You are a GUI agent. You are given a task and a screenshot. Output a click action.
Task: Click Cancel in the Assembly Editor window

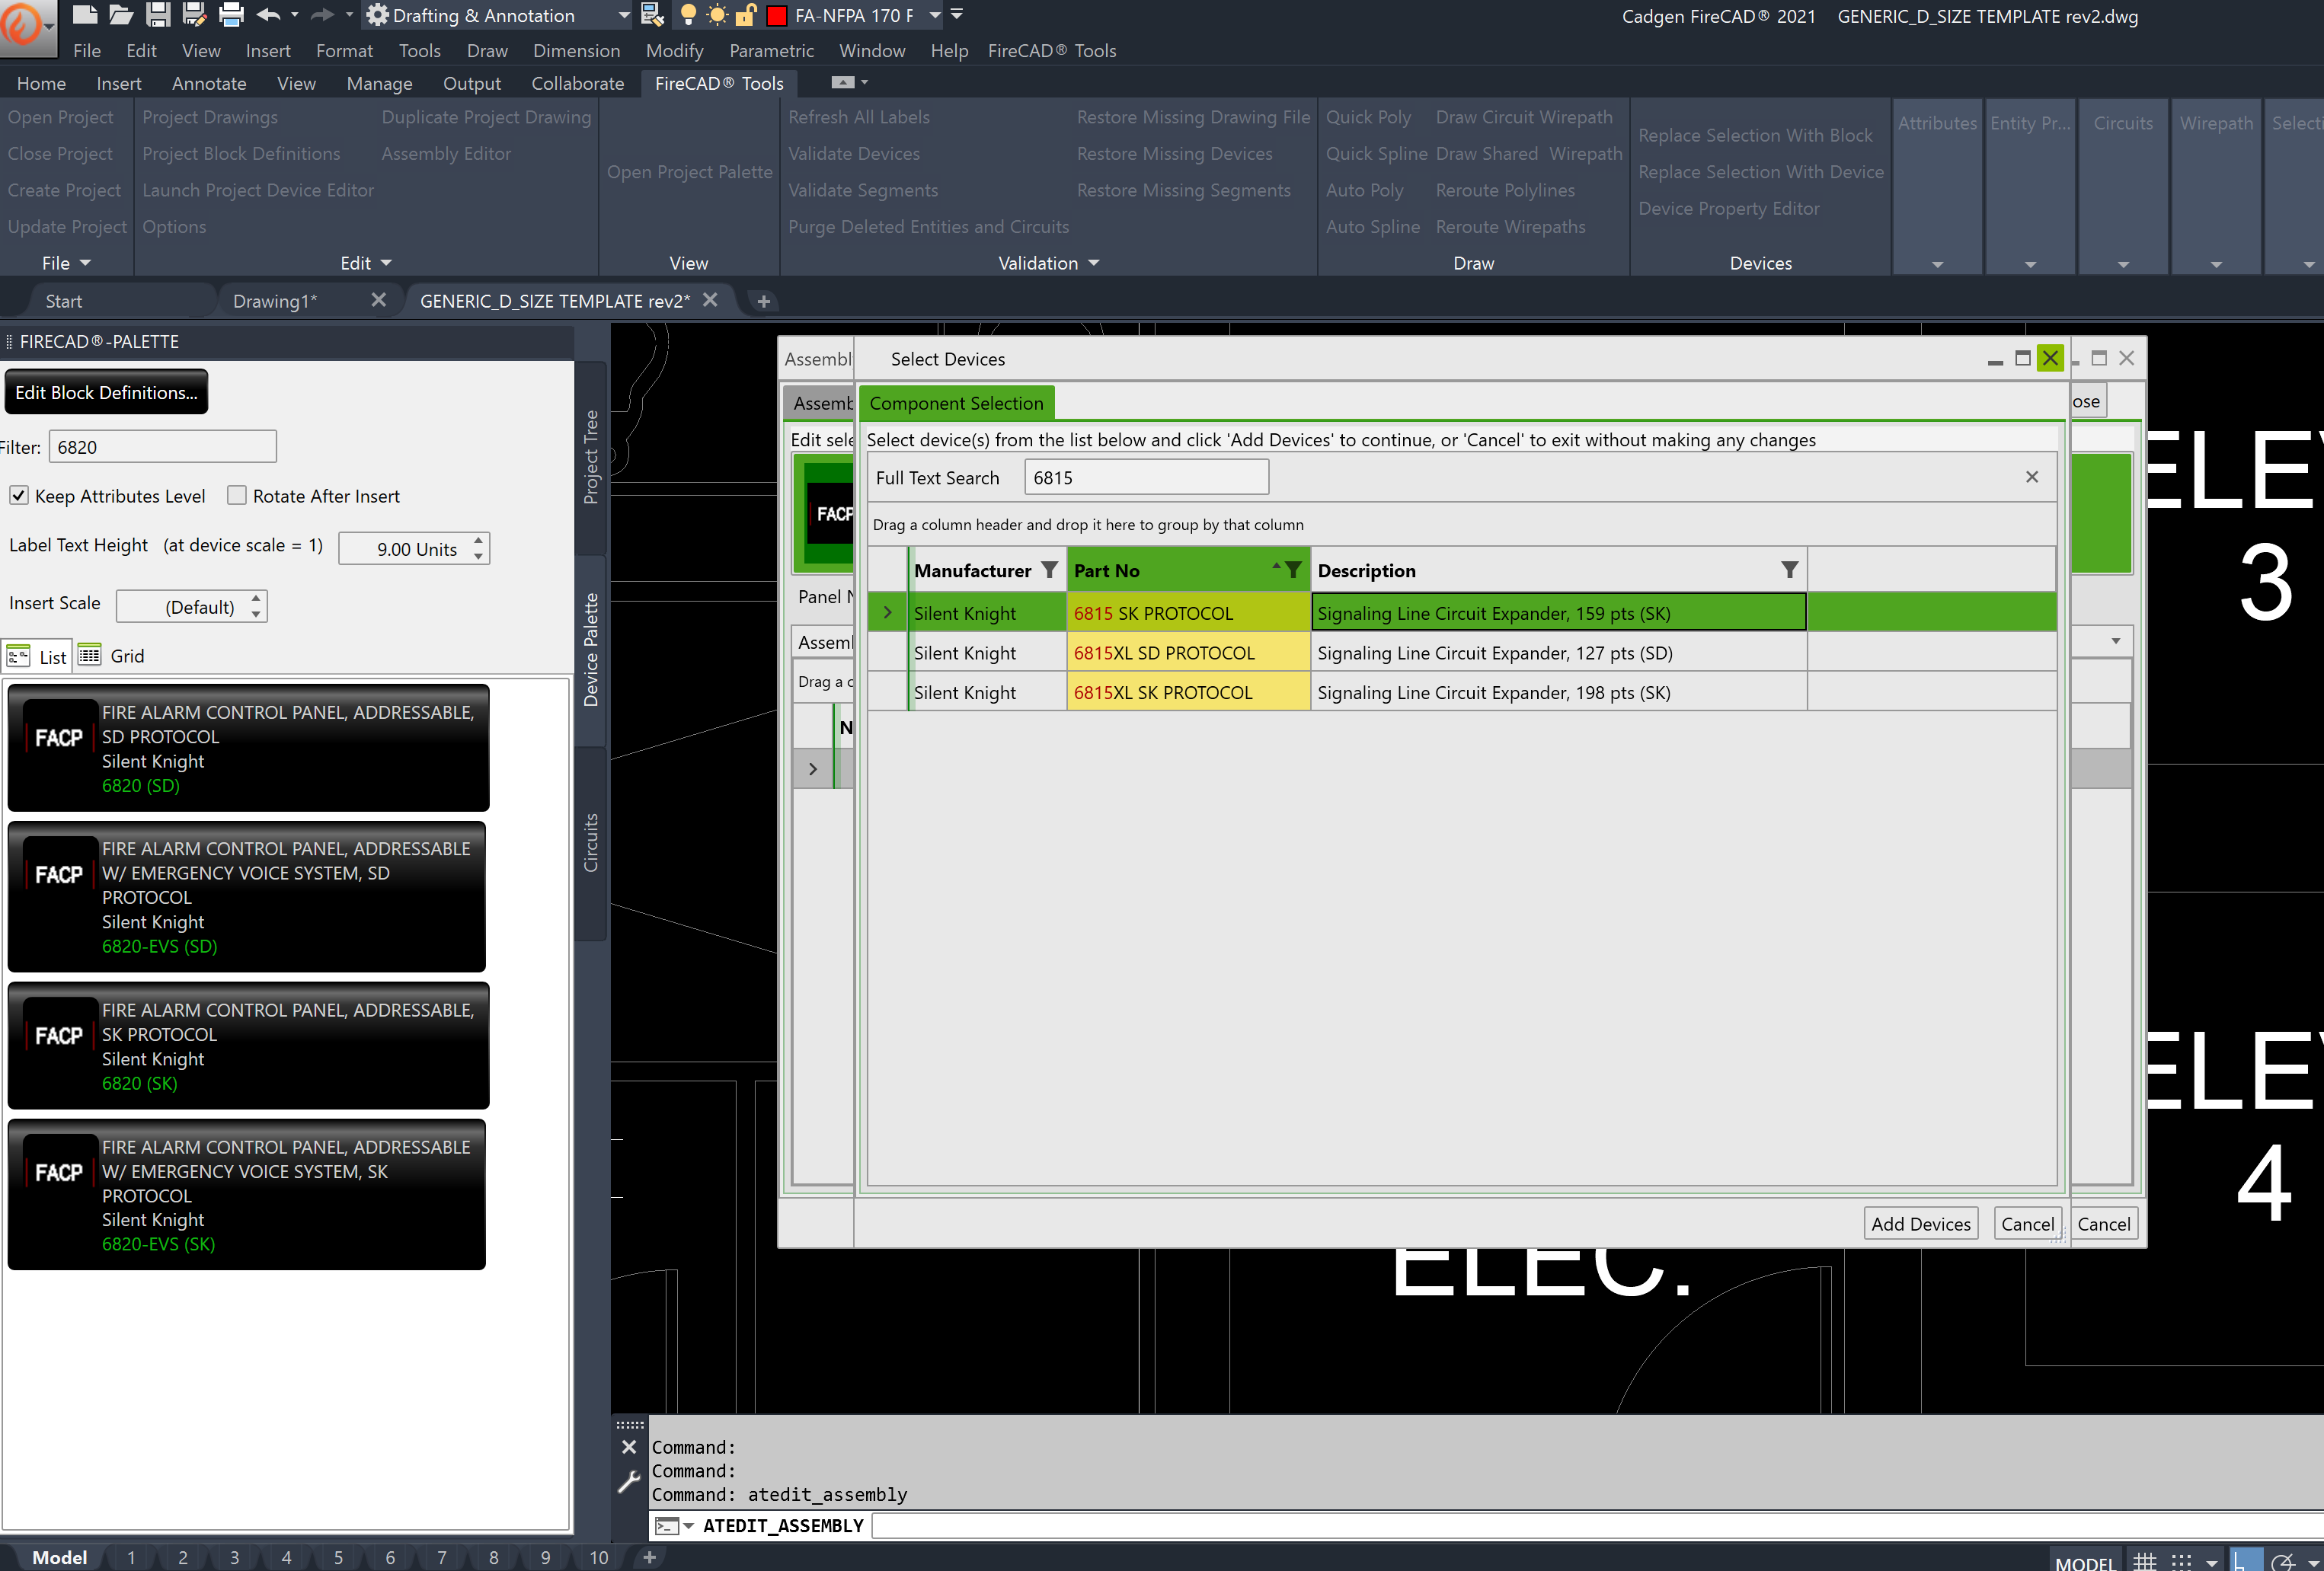coord(2103,1223)
